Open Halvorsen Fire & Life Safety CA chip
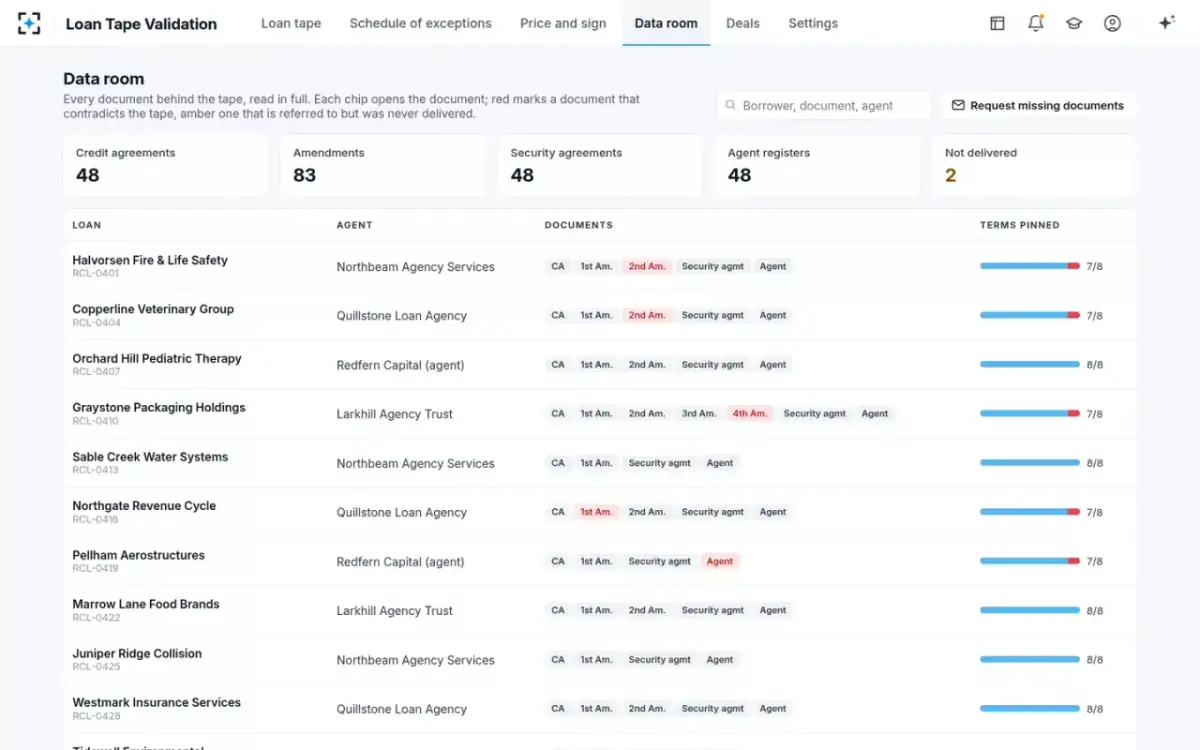The height and width of the screenshot is (750, 1200). (558, 266)
